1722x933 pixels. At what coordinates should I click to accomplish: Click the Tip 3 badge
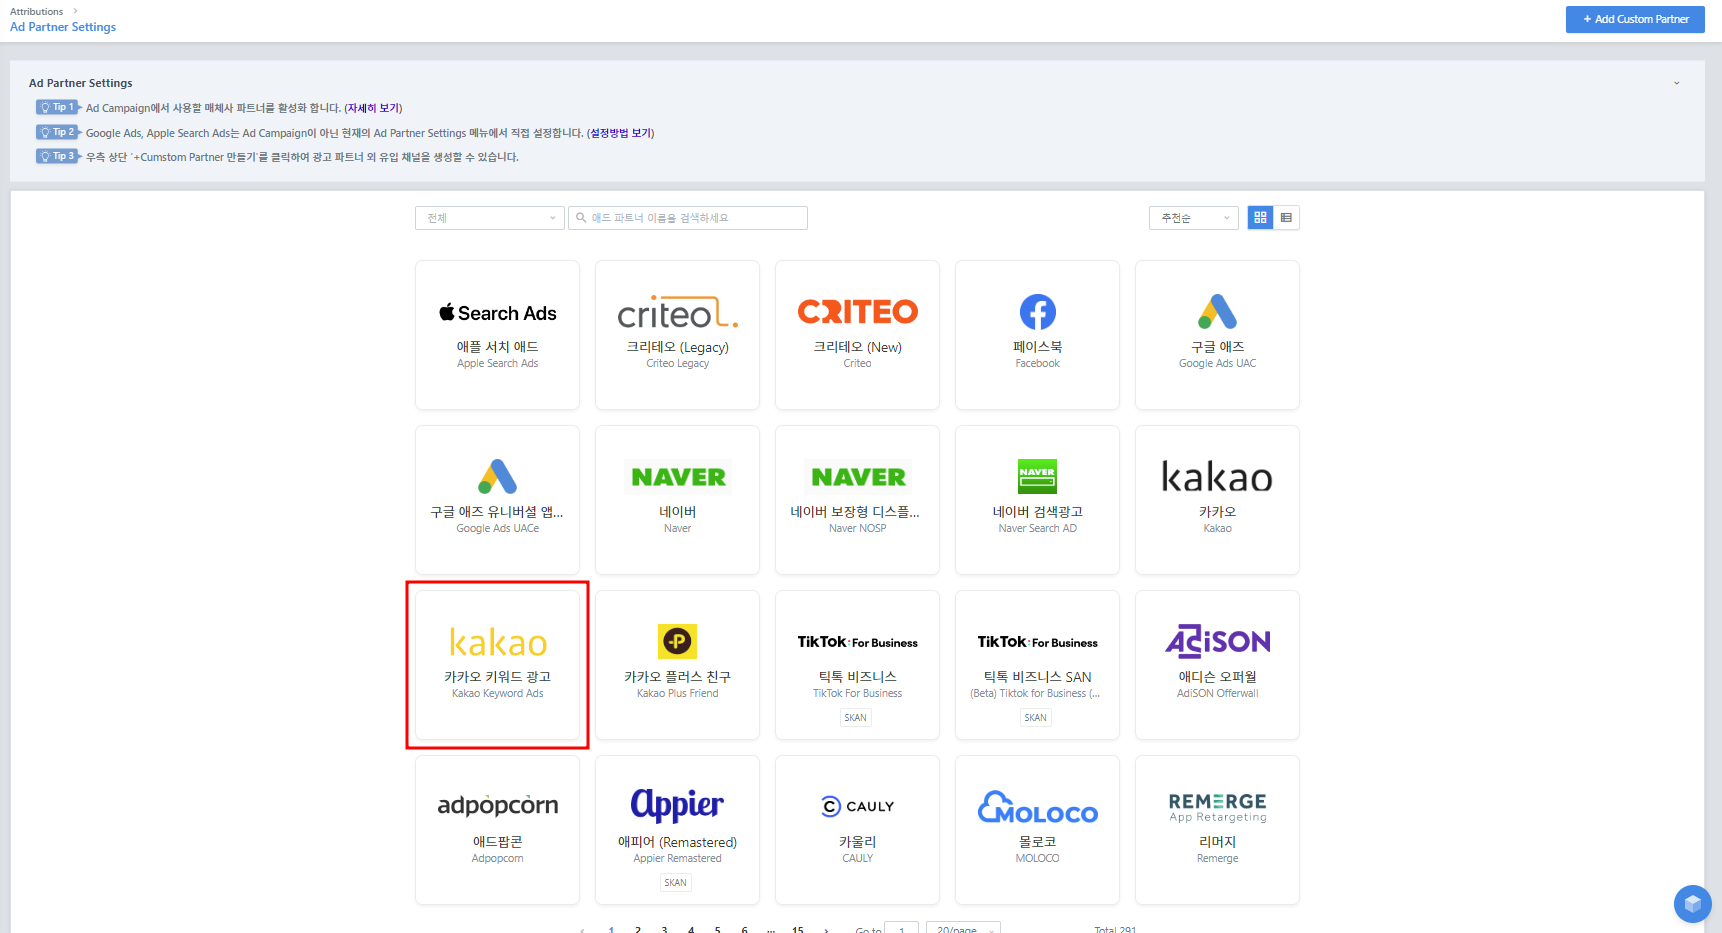coord(57,156)
